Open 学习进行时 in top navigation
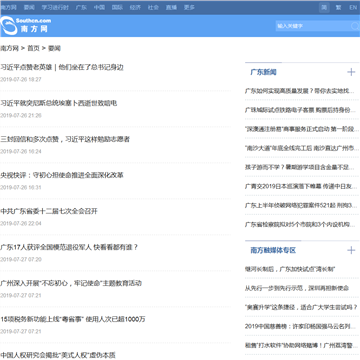This screenshot has width=360, height=360. pos(55,7)
